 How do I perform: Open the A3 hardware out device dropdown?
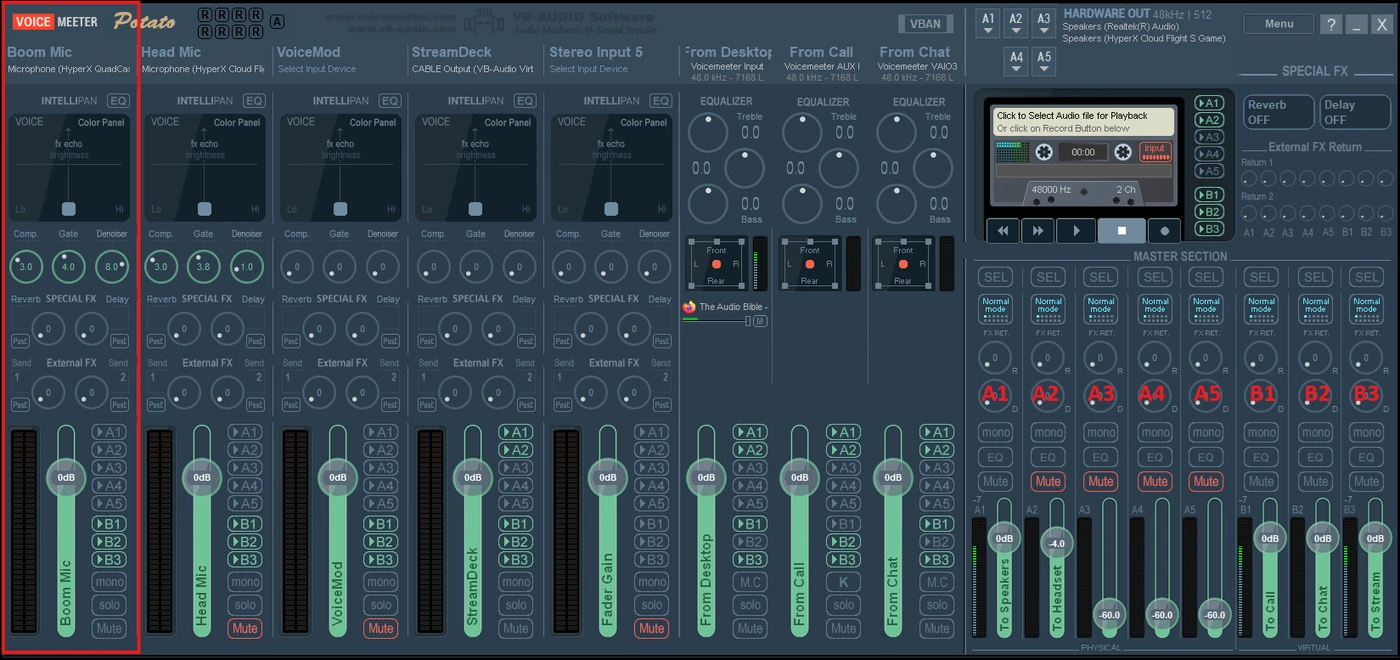pyautogui.click(x=1044, y=23)
